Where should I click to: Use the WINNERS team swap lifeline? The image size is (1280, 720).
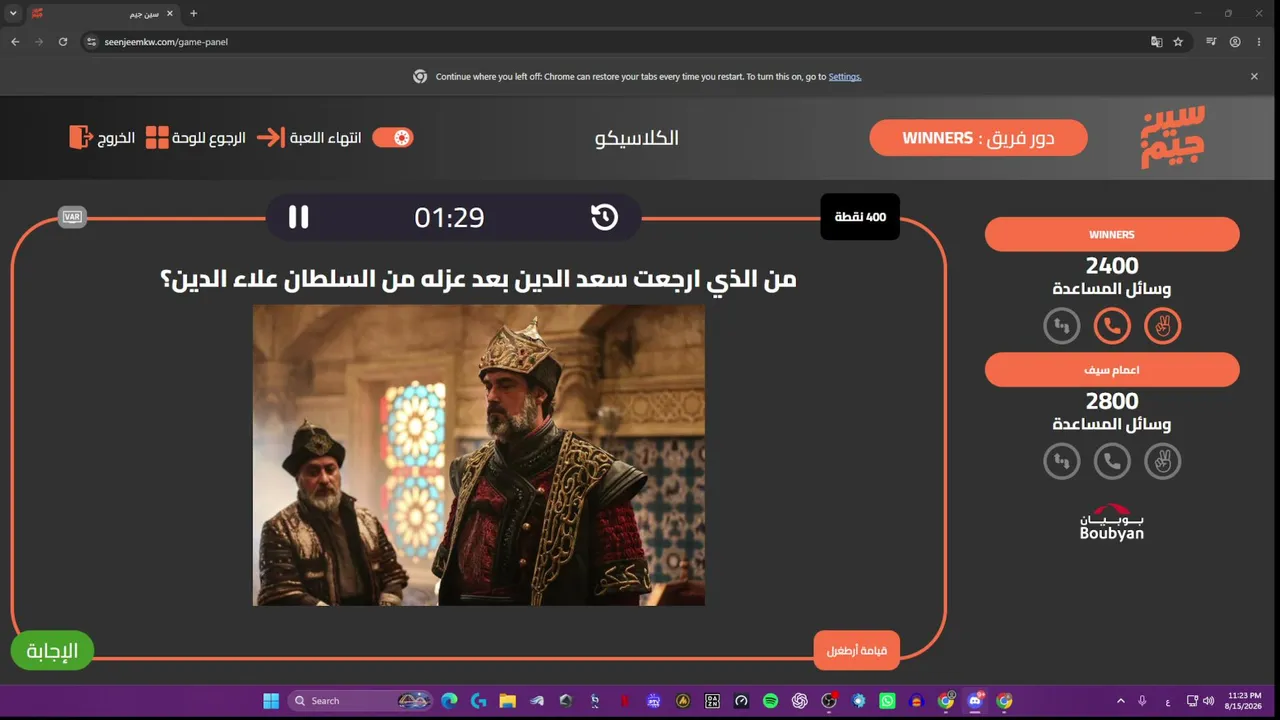1062,326
